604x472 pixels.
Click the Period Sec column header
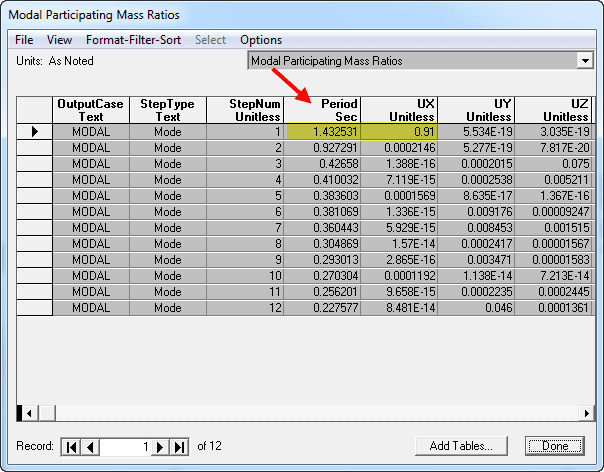pyautogui.click(x=322, y=110)
